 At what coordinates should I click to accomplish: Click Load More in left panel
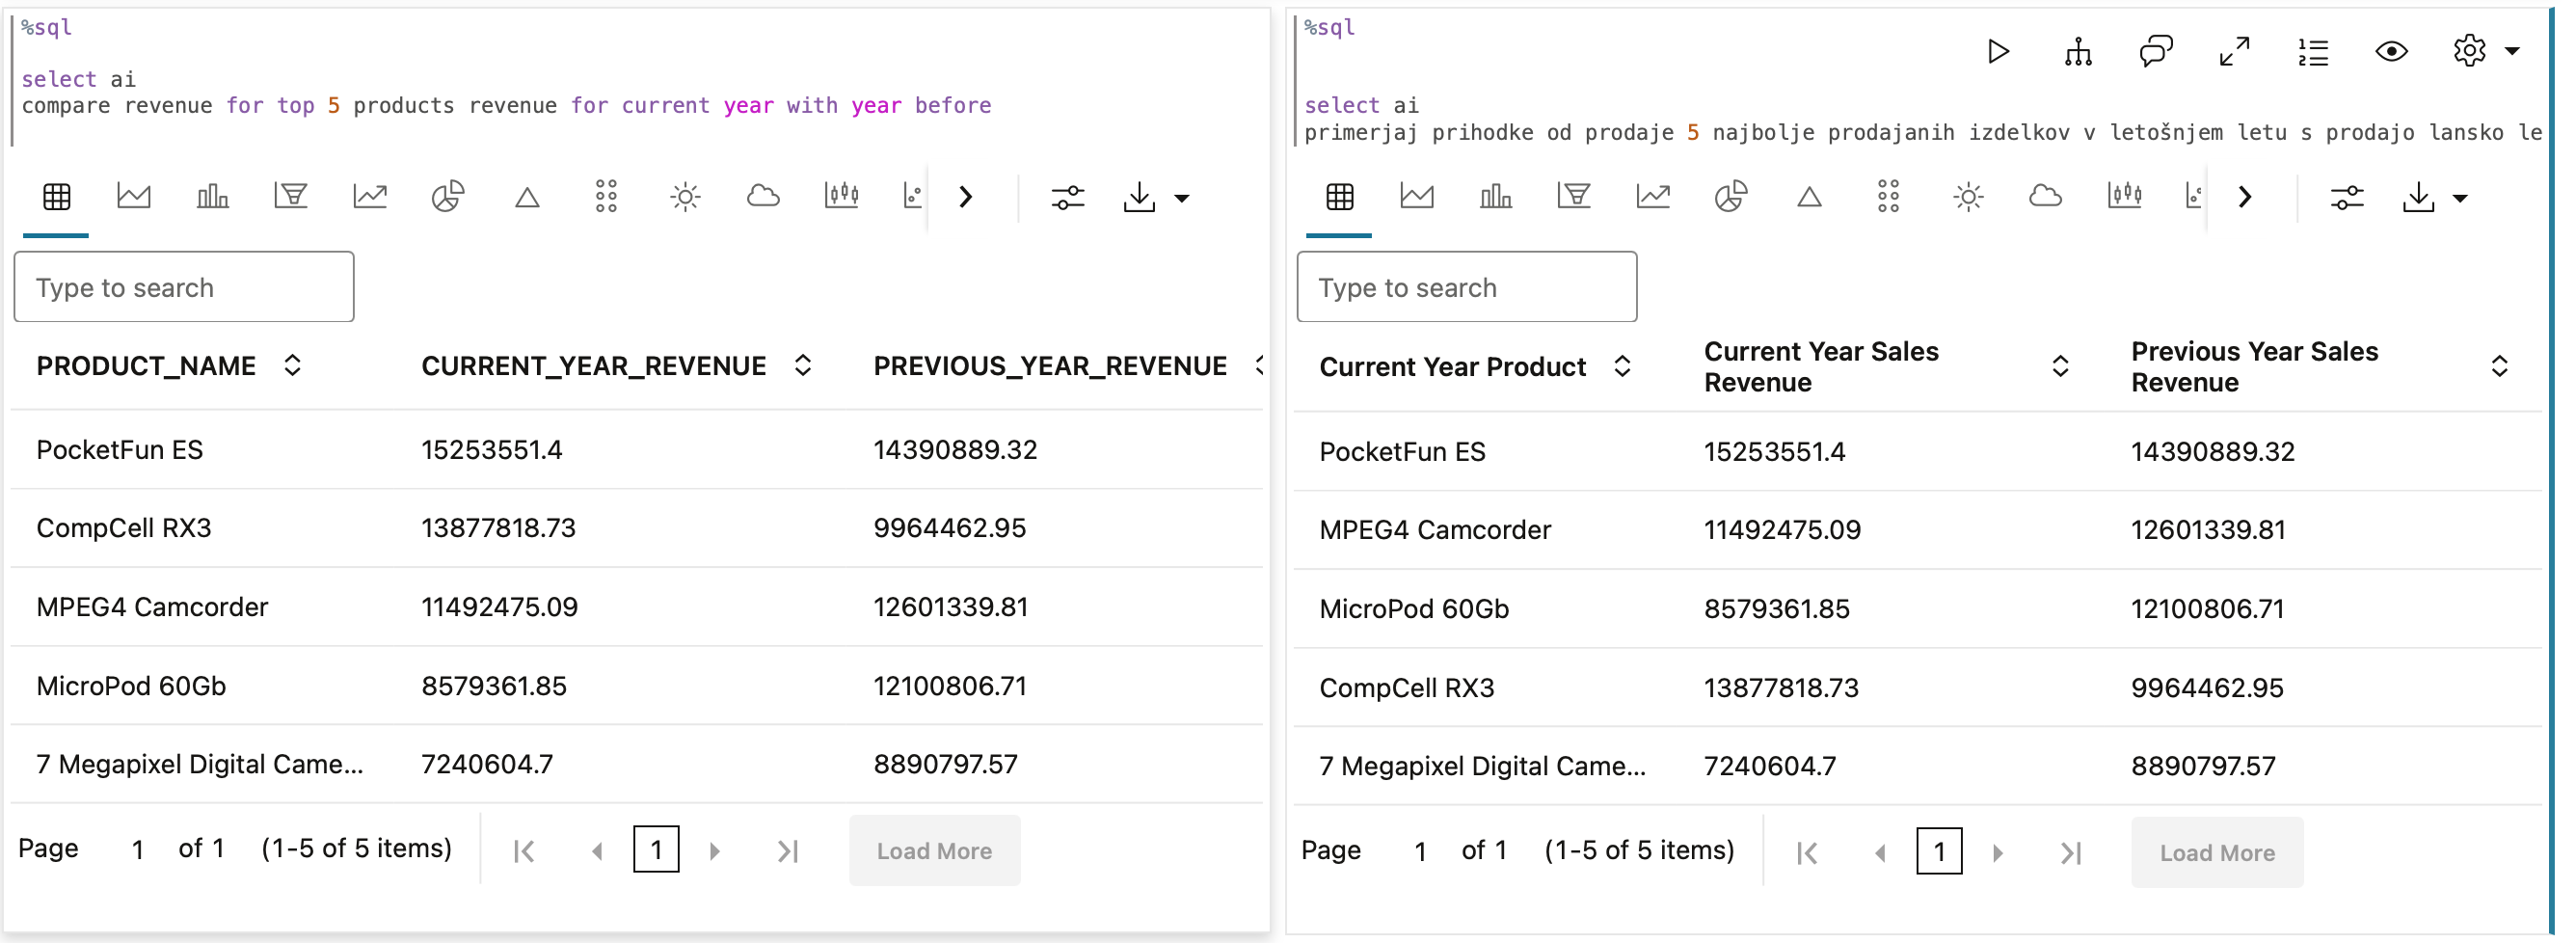tap(934, 851)
